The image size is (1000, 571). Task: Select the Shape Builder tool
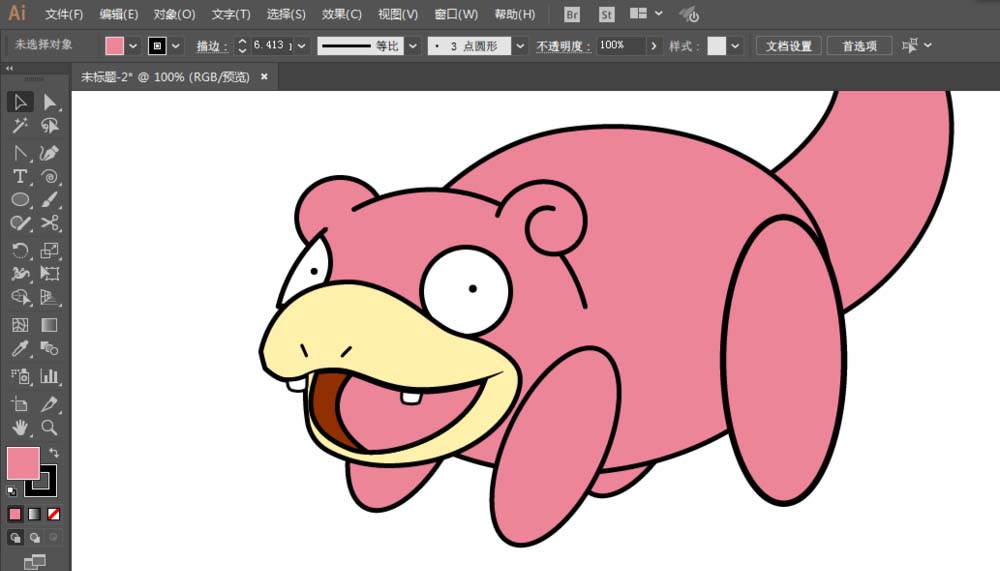tap(20, 297)
